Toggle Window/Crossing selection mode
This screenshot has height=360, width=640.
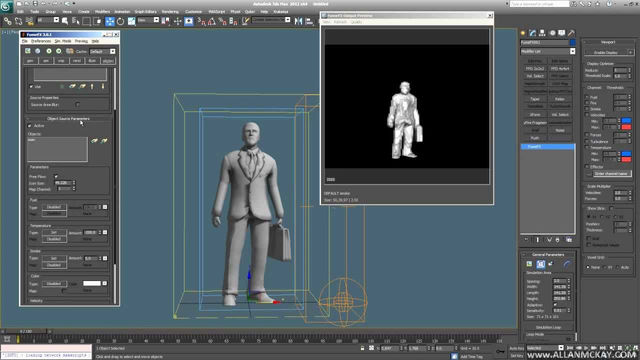click(x=98, y=21)
